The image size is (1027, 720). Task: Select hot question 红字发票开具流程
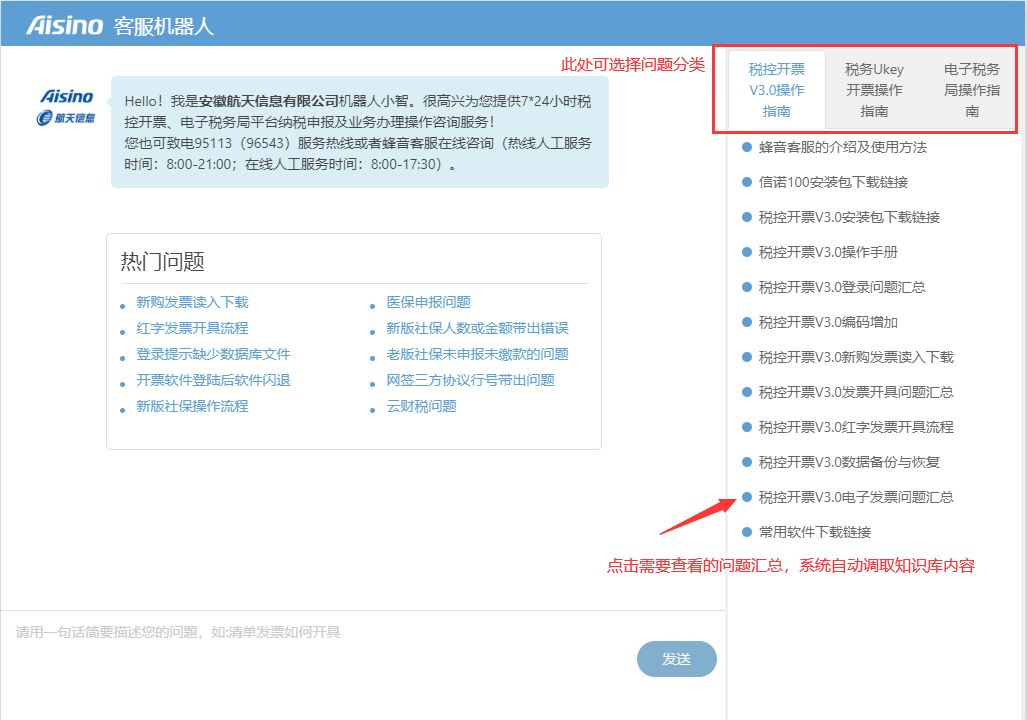(x=193, y=328)
